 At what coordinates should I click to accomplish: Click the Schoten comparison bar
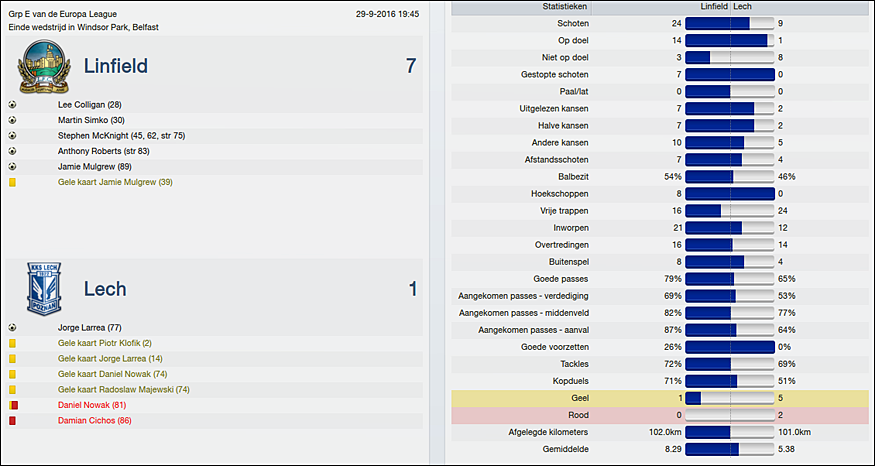click(x=730, y=23)
